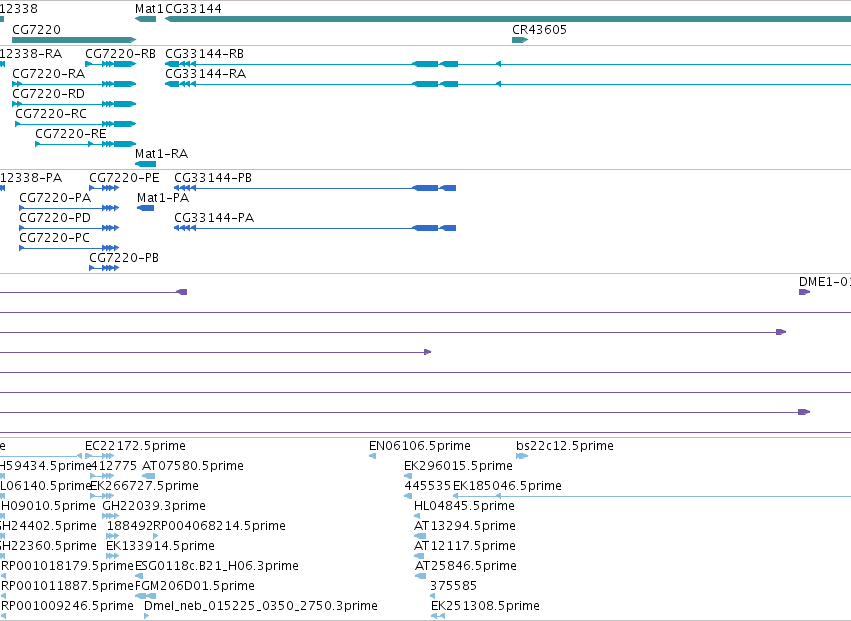This screenshot has width=851, height=621.
Task: Open EST EK296015.5prime
Action: (x=459, y=466)
